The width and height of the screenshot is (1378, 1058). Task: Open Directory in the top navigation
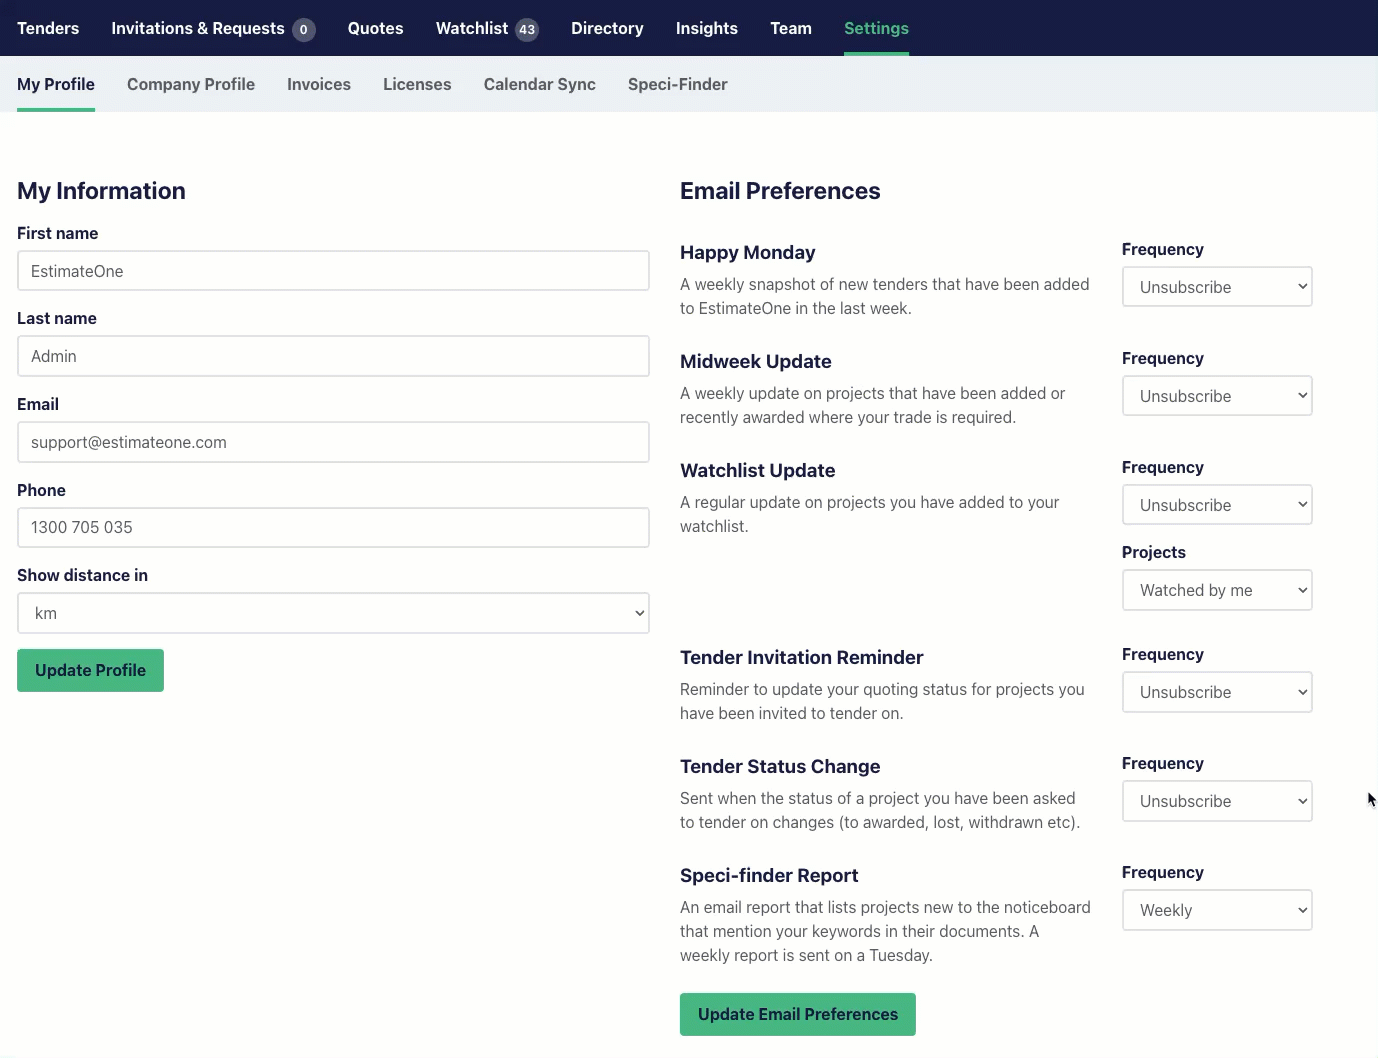click(607, 28)
